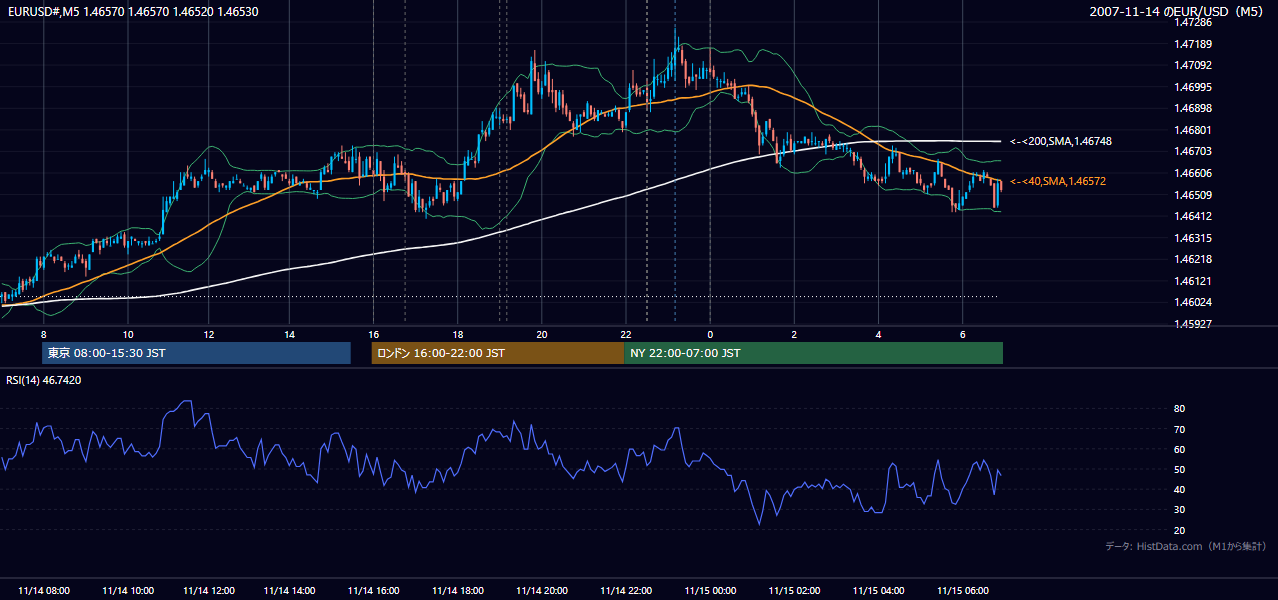1278x600 pixels.
Task: Click the 11/14 12:00 time label
Action: [209, 591]
